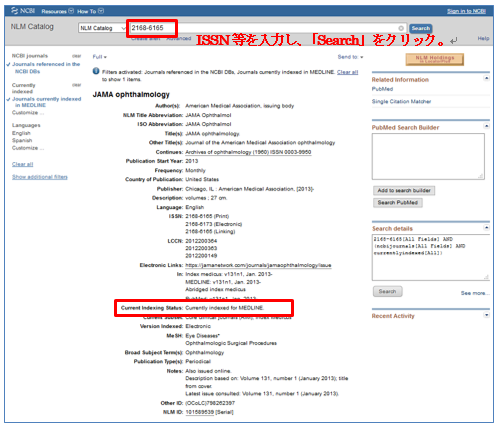Open the NLM Holdings LocatorPlus image button
498x429 pixels.
pos(435,59)
